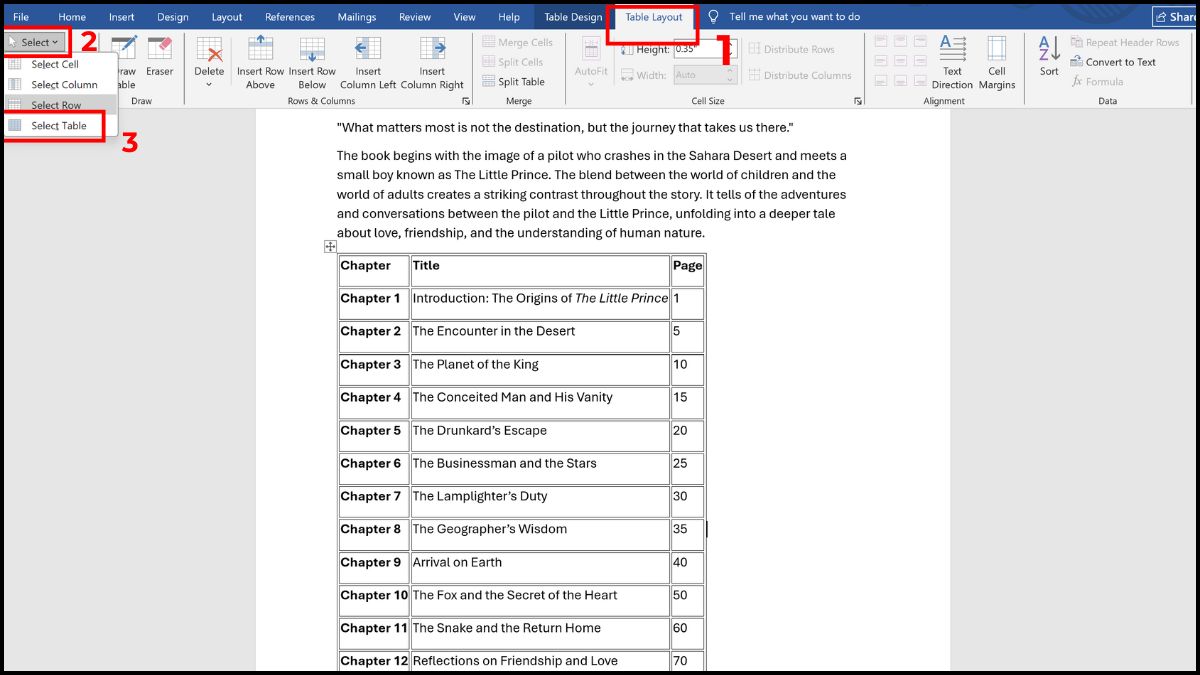Click the Sort icon

[x=1049, y=54]
